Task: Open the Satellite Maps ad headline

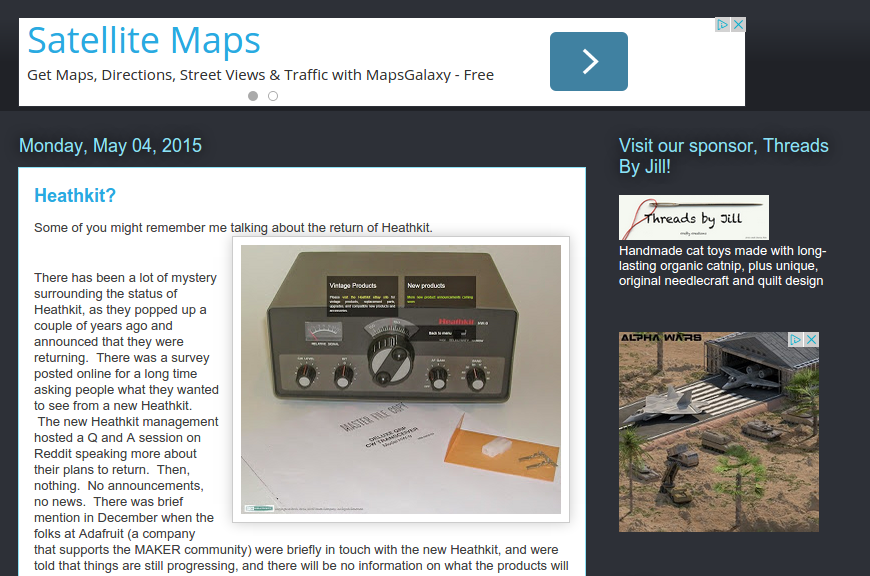Action: tap(144, 41)
